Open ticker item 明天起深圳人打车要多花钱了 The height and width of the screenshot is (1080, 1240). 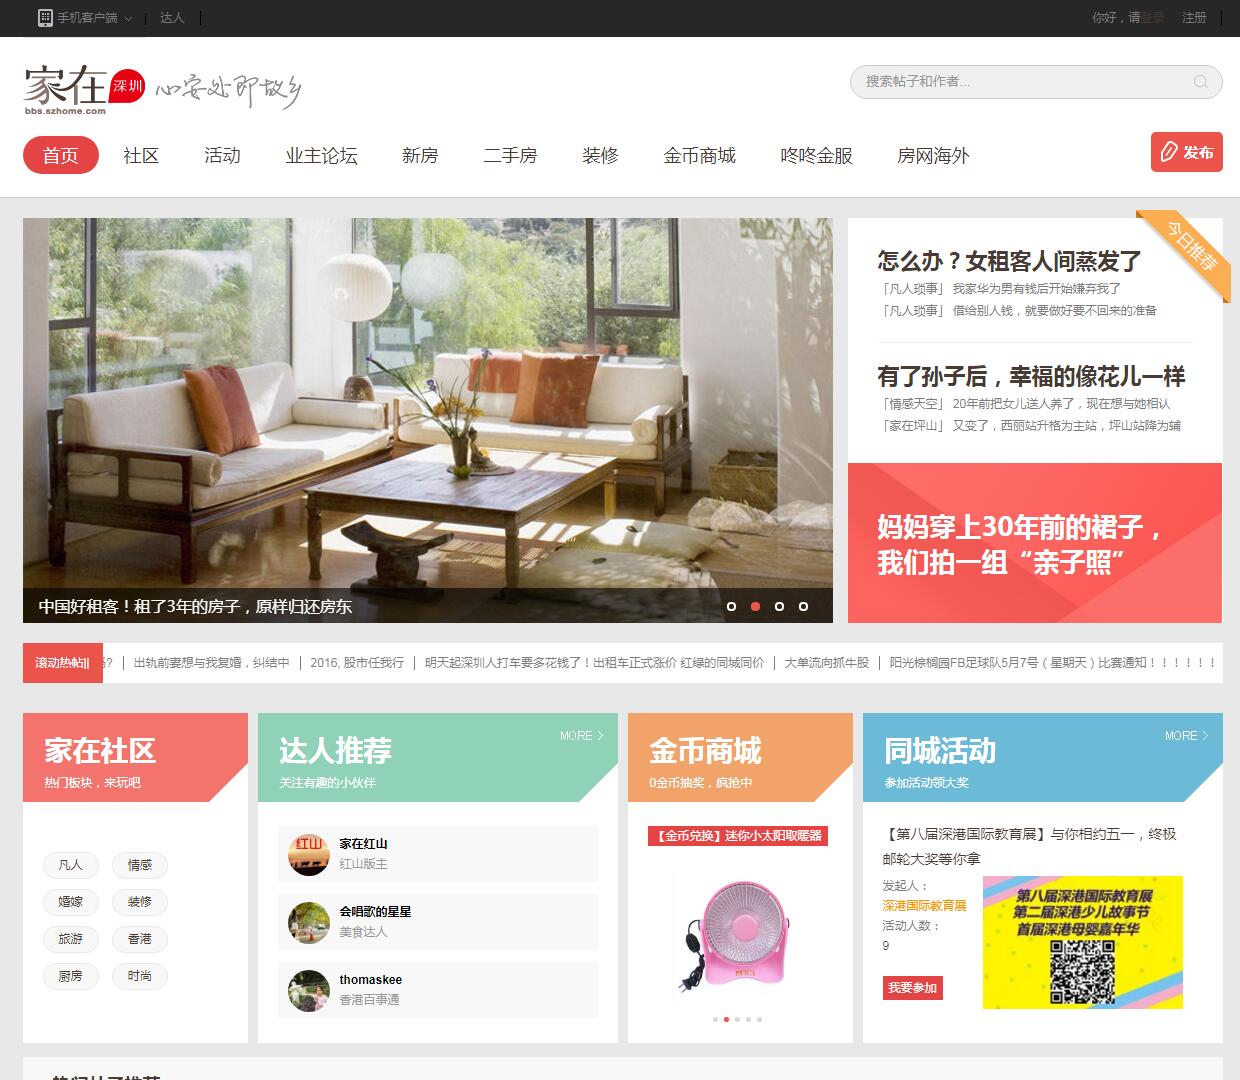594,662
